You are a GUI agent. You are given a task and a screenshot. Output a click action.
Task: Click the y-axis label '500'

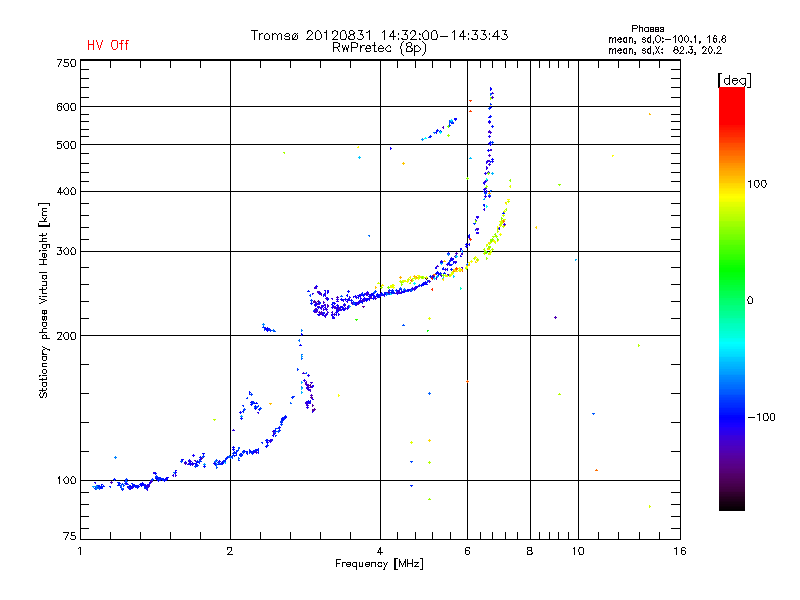66,145
